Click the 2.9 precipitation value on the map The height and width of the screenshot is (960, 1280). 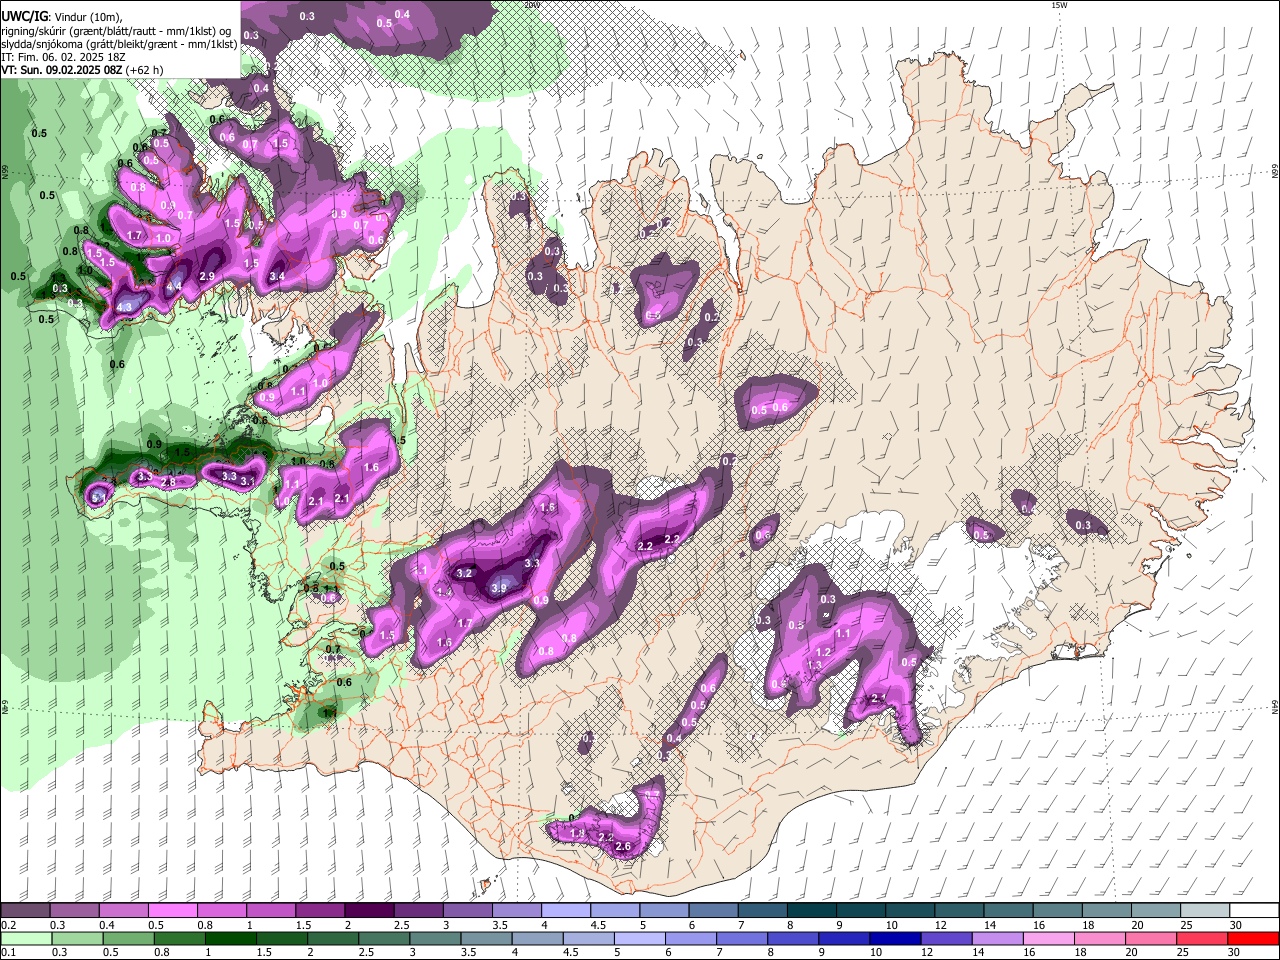pos(207,276)
